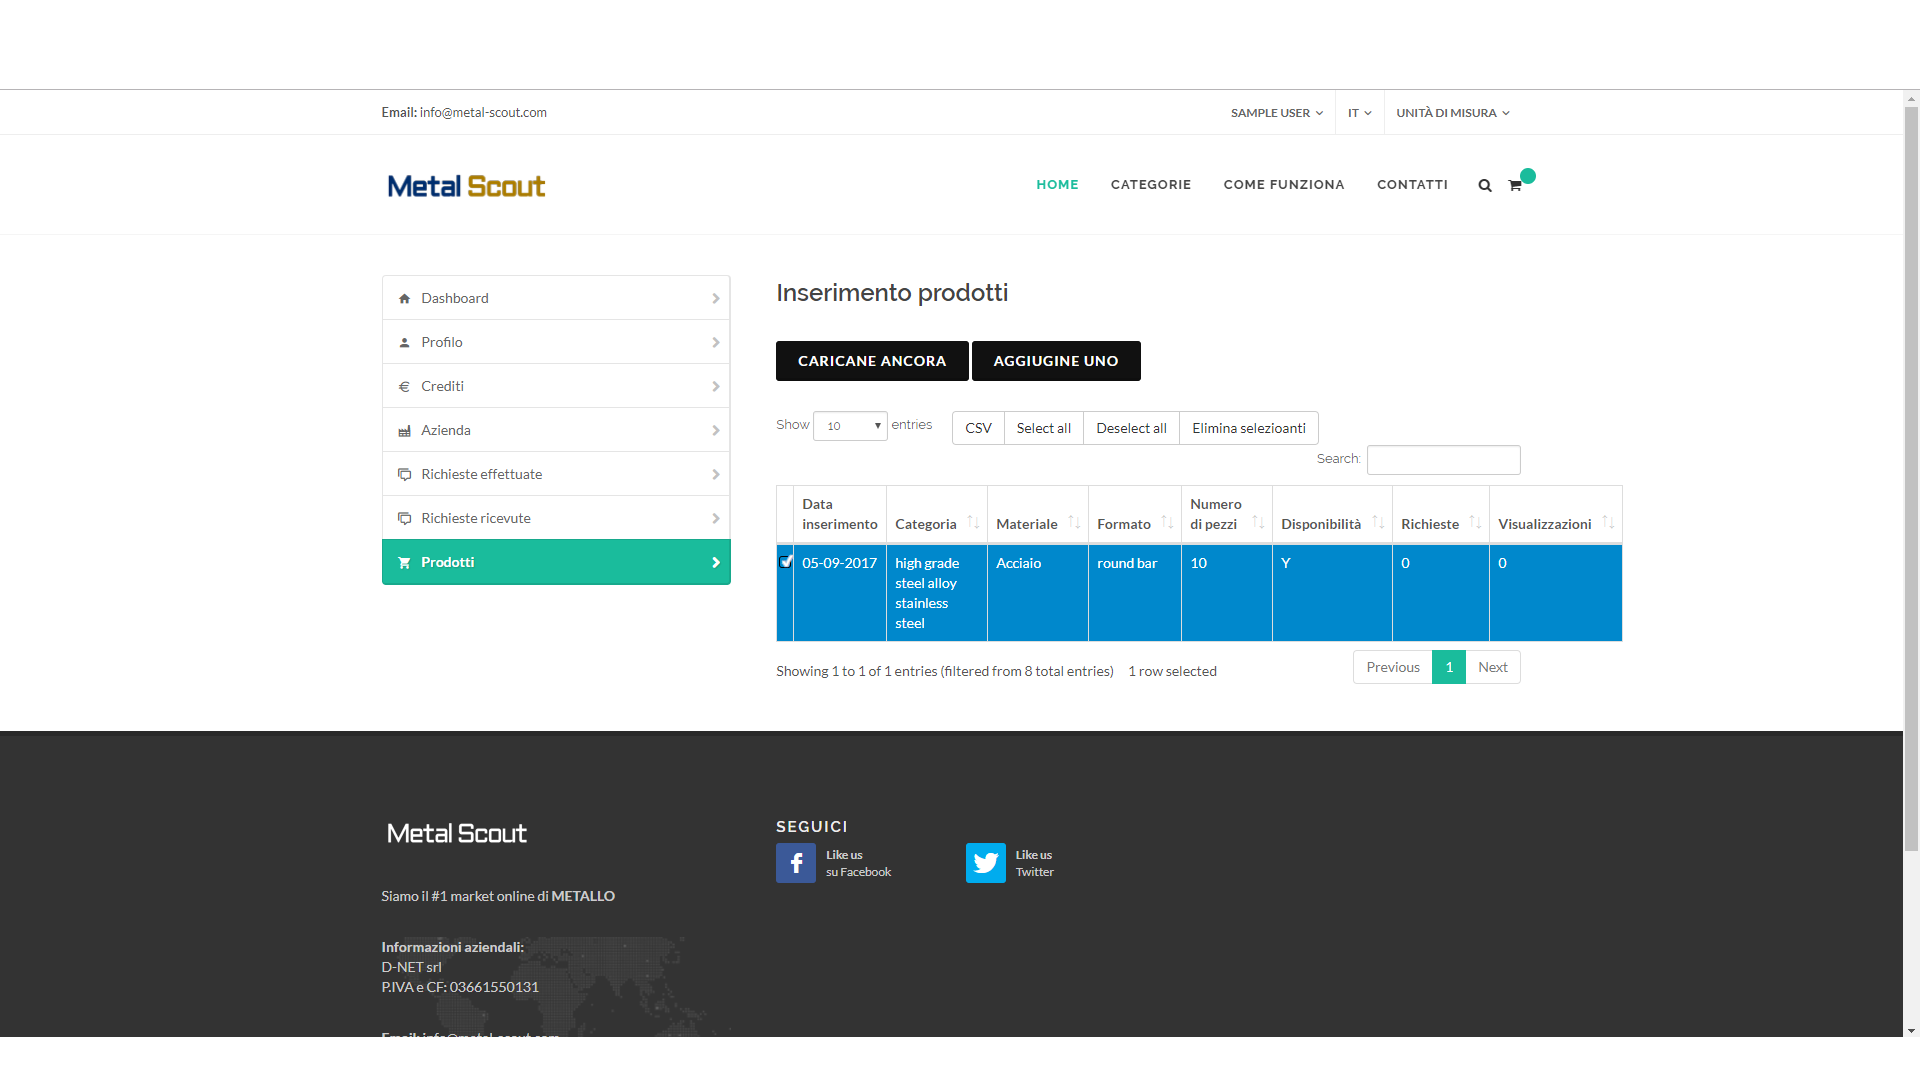Click the Richieste ricevute chat icon
Screen dimensions: 1920x1080
click(x=404, y=518)
